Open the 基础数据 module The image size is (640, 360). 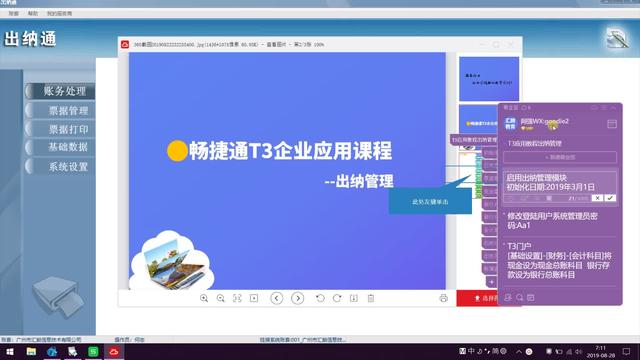point(60,147)
